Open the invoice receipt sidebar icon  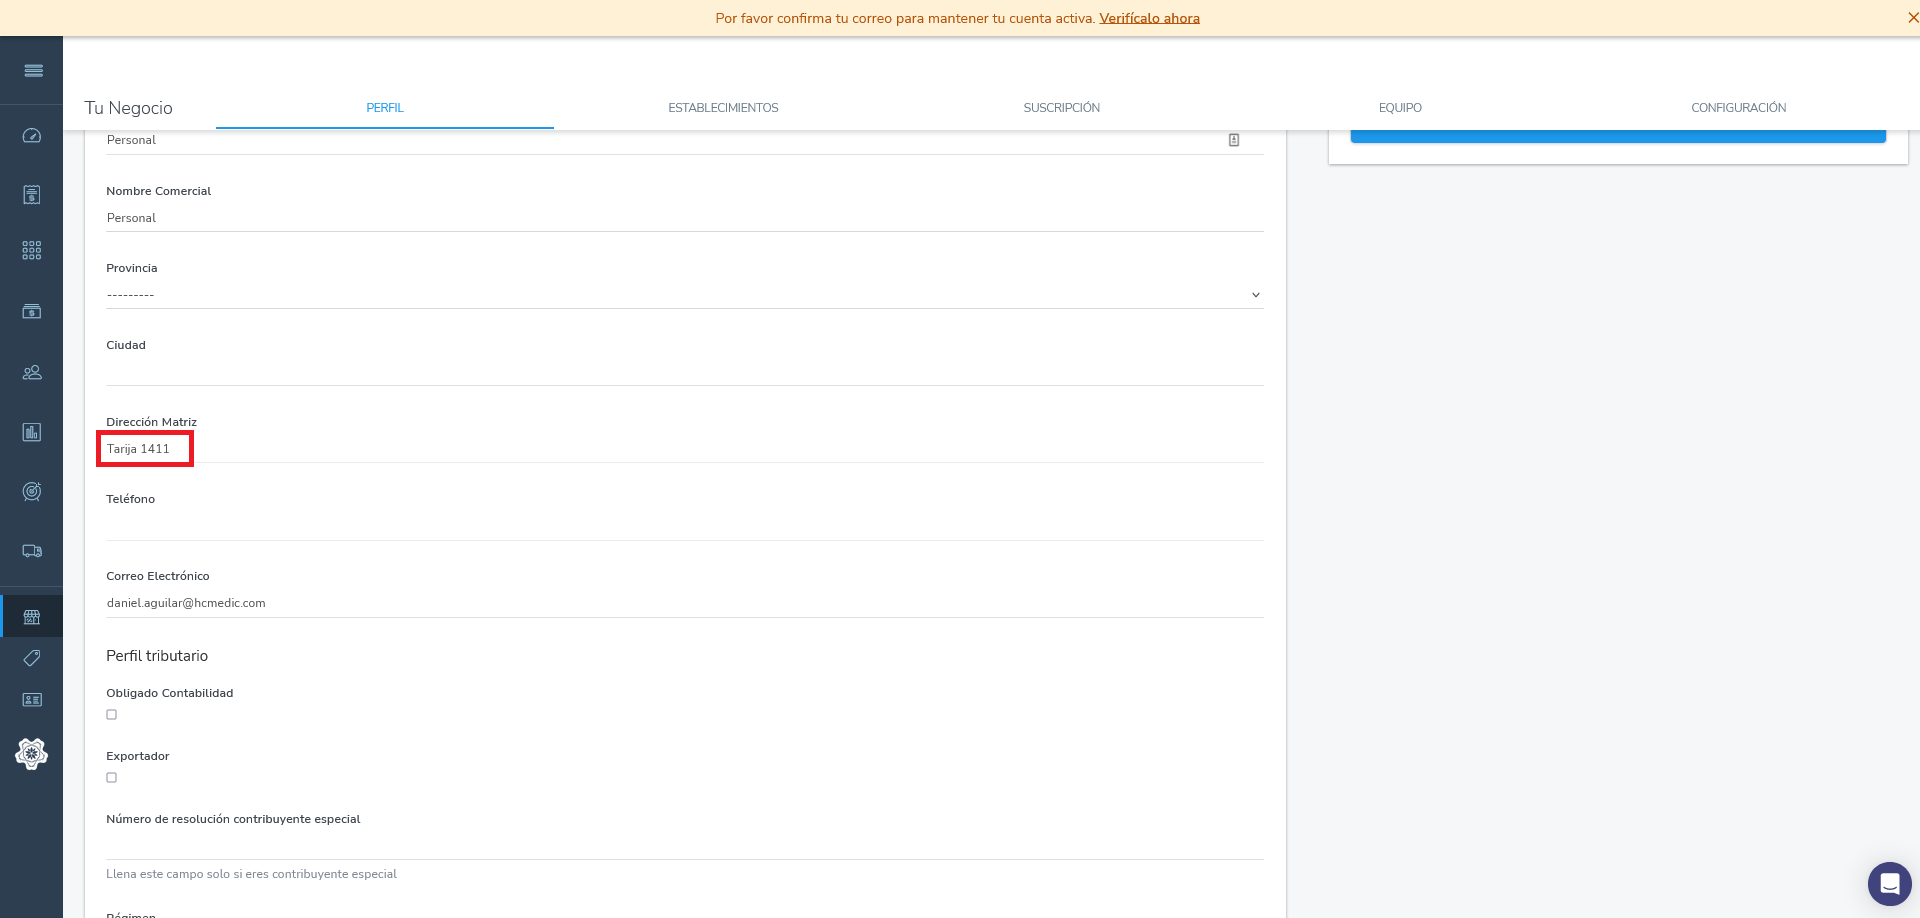[32, 194]
